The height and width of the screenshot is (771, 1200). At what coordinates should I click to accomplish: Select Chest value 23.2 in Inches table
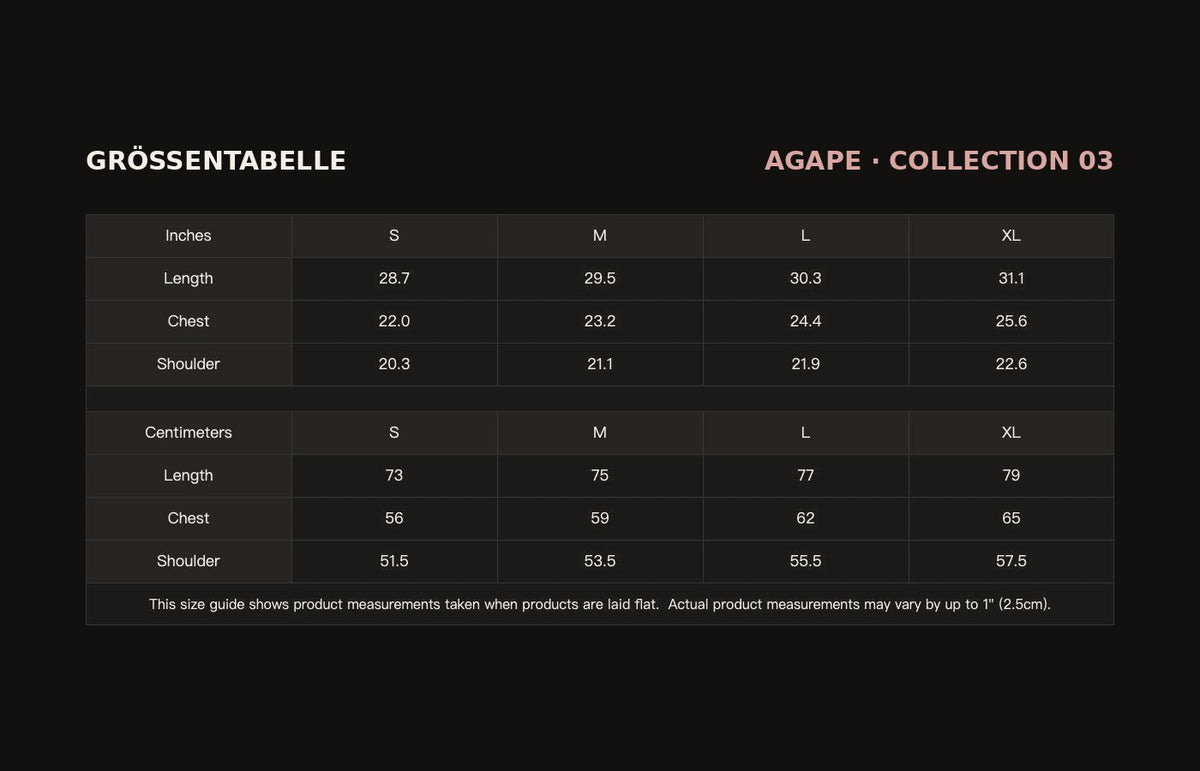coord(600,322)
